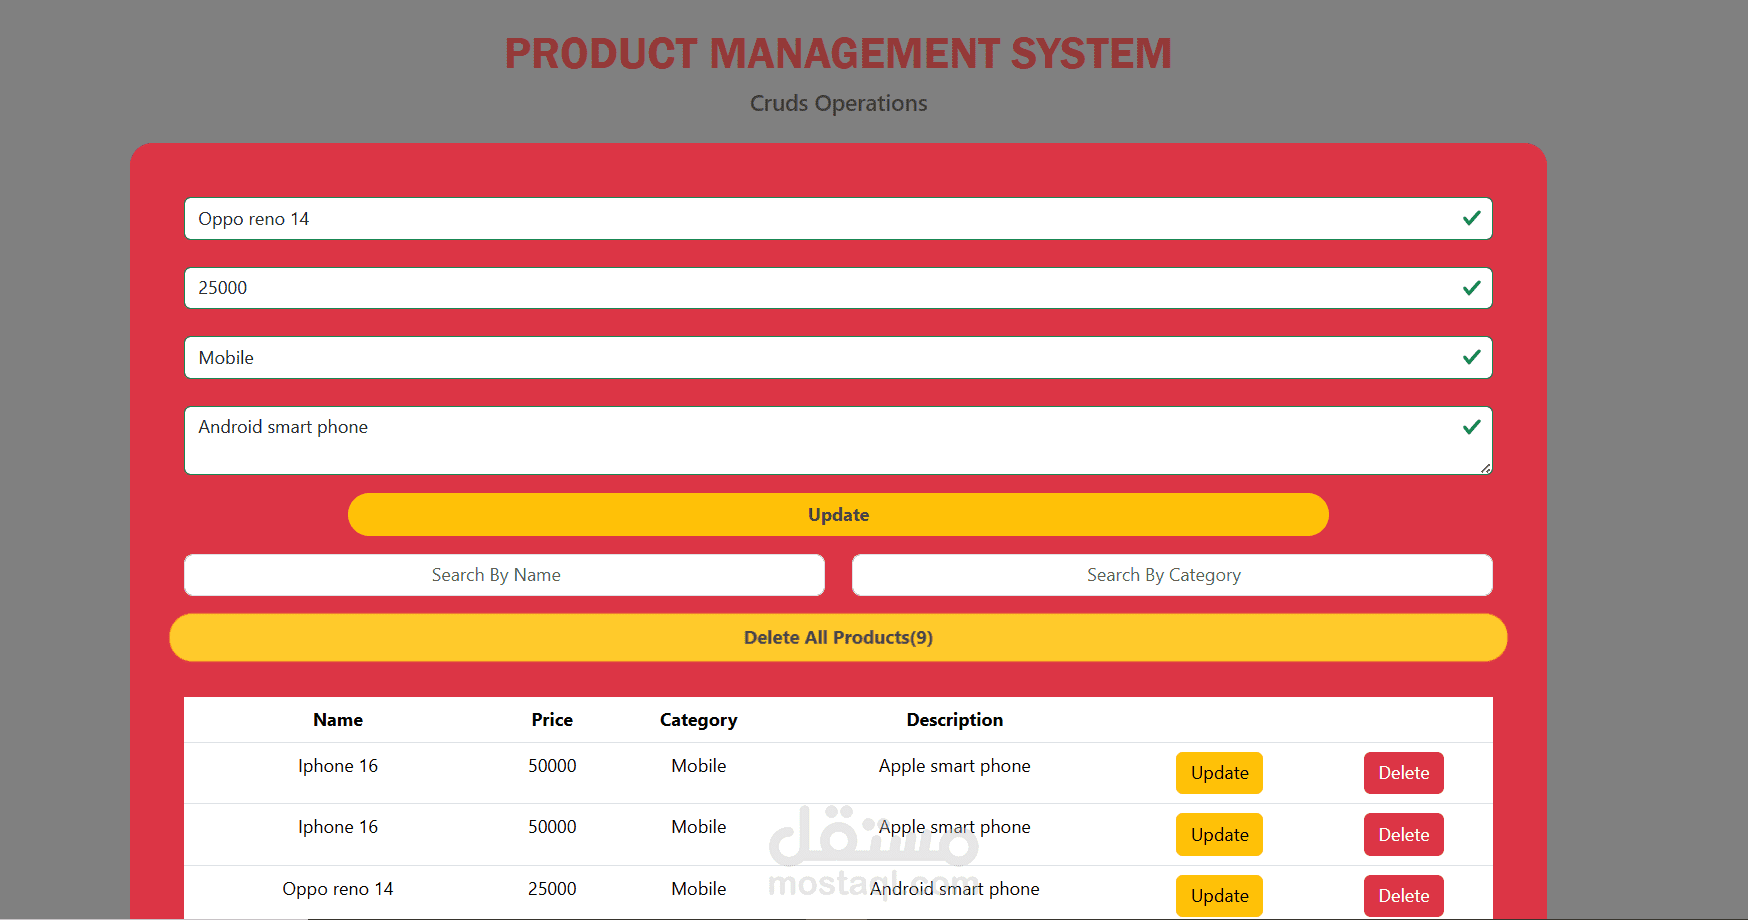Screen dimensions: 1748x920
Task: Click the Oppo reno 14 table cell
Action: [x=338, y=889]
